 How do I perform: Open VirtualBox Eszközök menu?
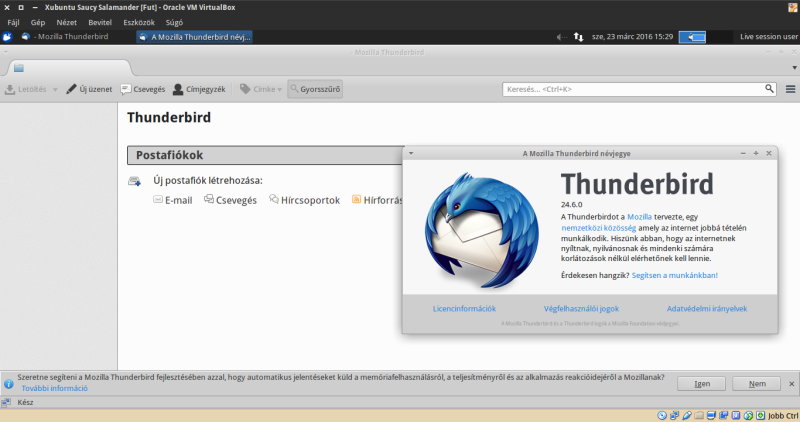(139, 22)
